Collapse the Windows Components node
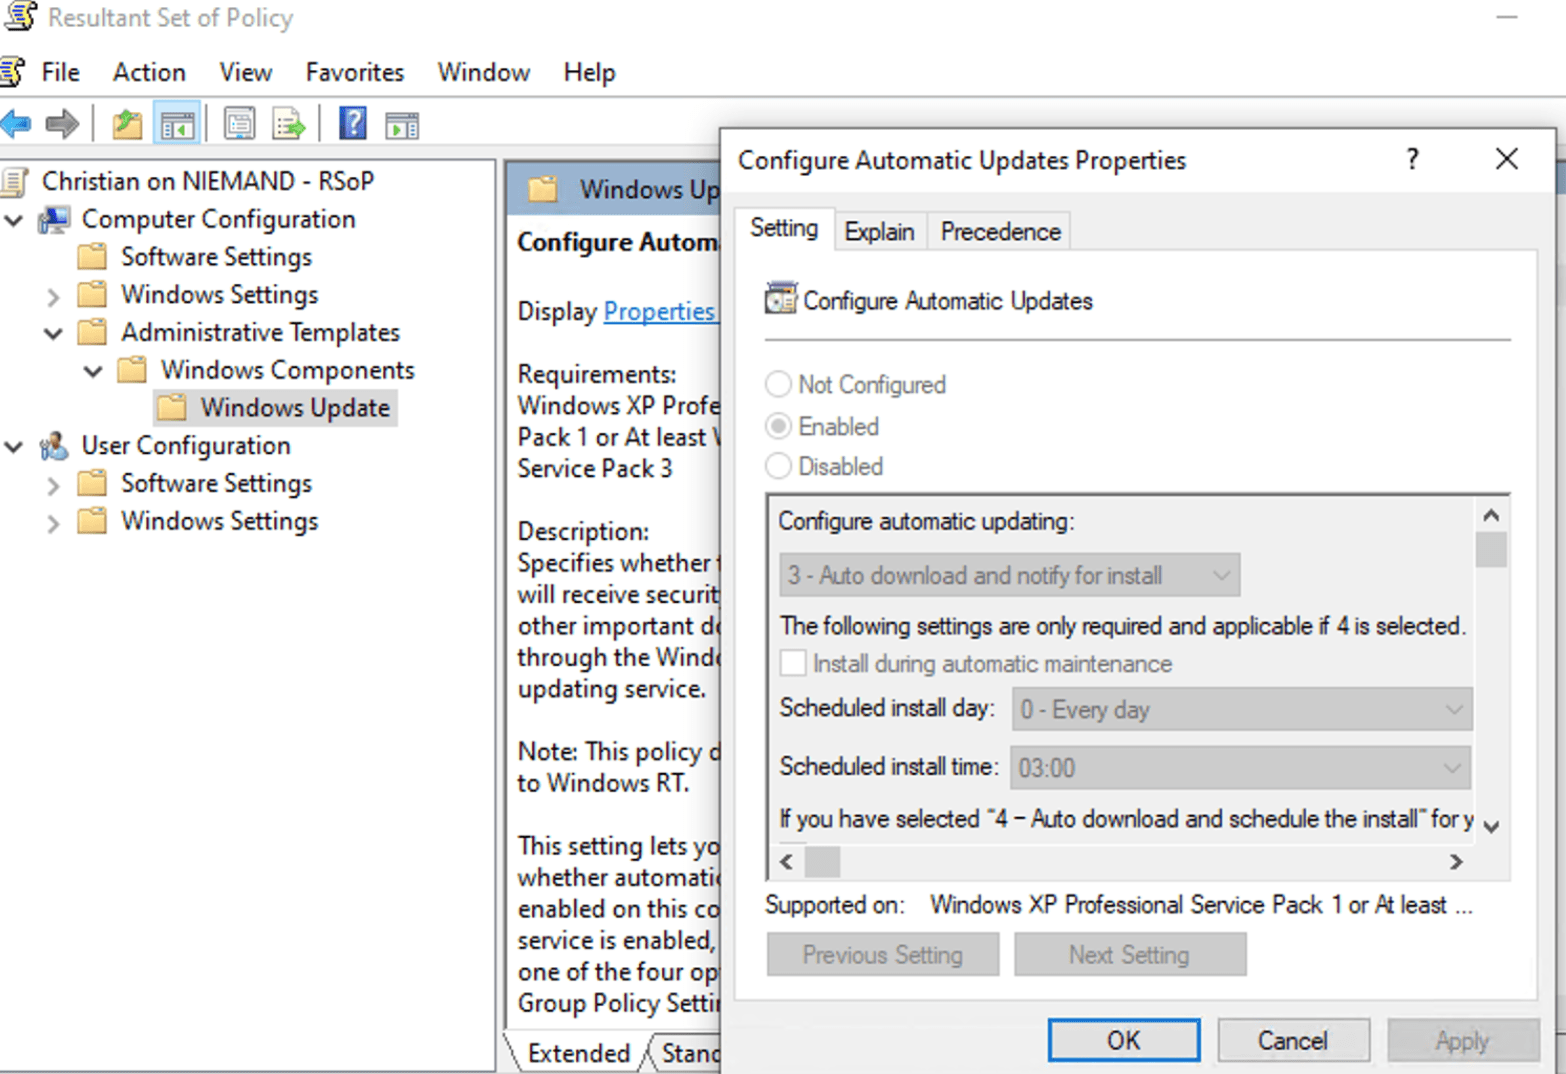The height and width of the screenshot is (1074, 1566). click(x=93, y=371)
